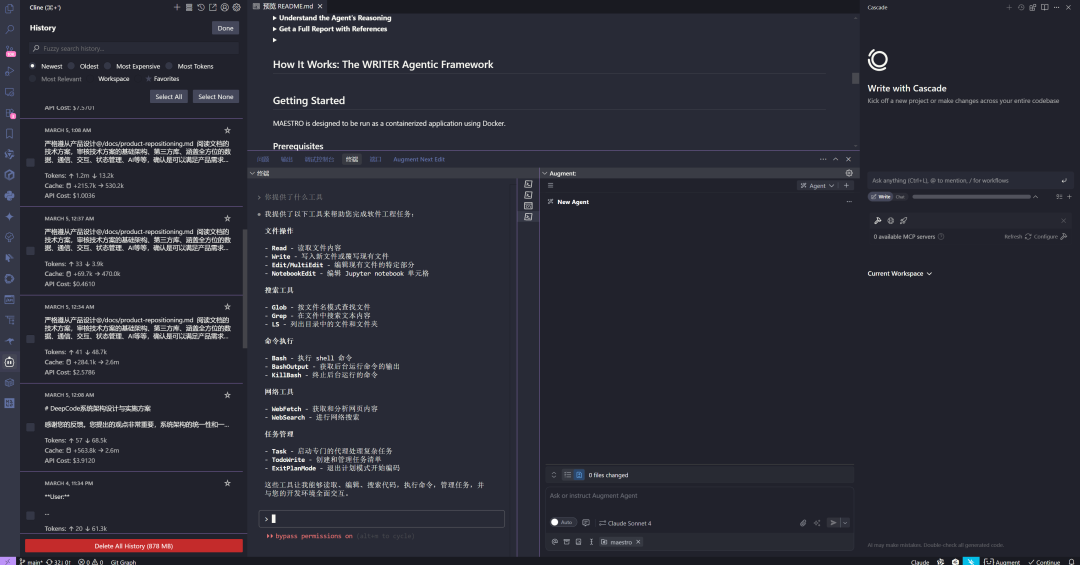This screenshot has width=1080, height=565.
Task: Click the attach file paperclip in Augment
Action: pos(803,523)
